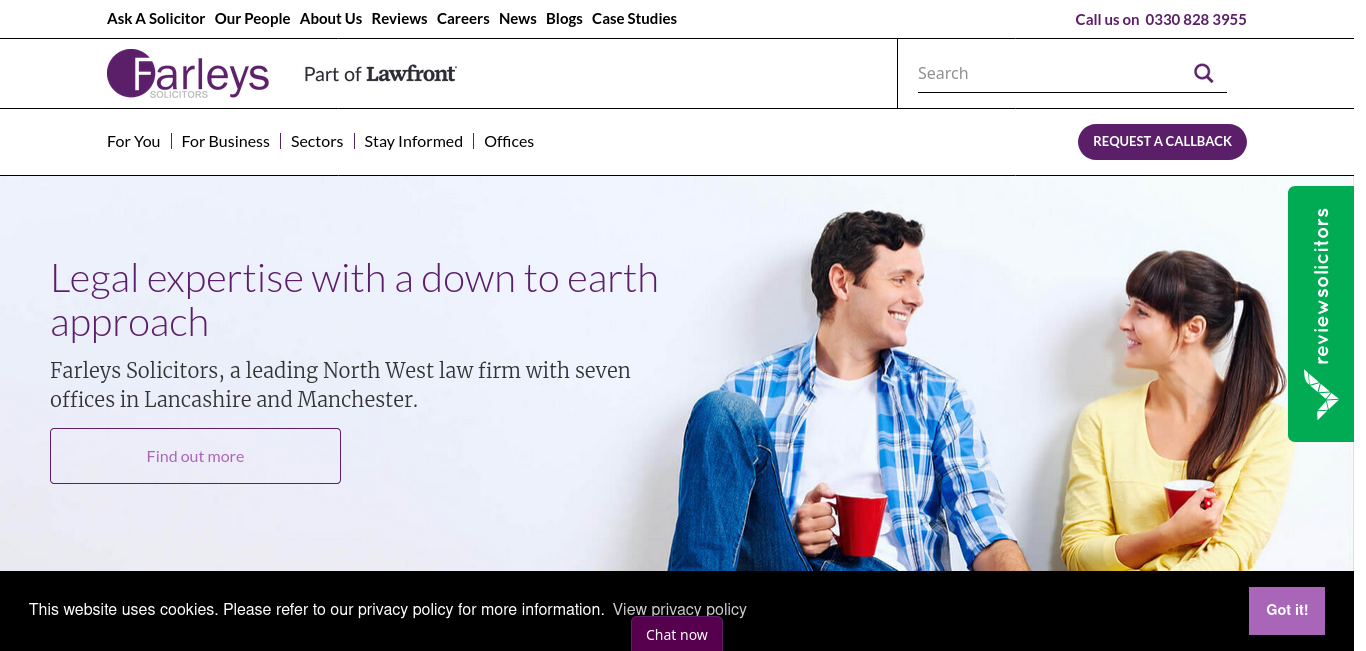1366x651 pixels.
Task: Open the Farleys Solicitors logo homepage
Action: point(188,74)
